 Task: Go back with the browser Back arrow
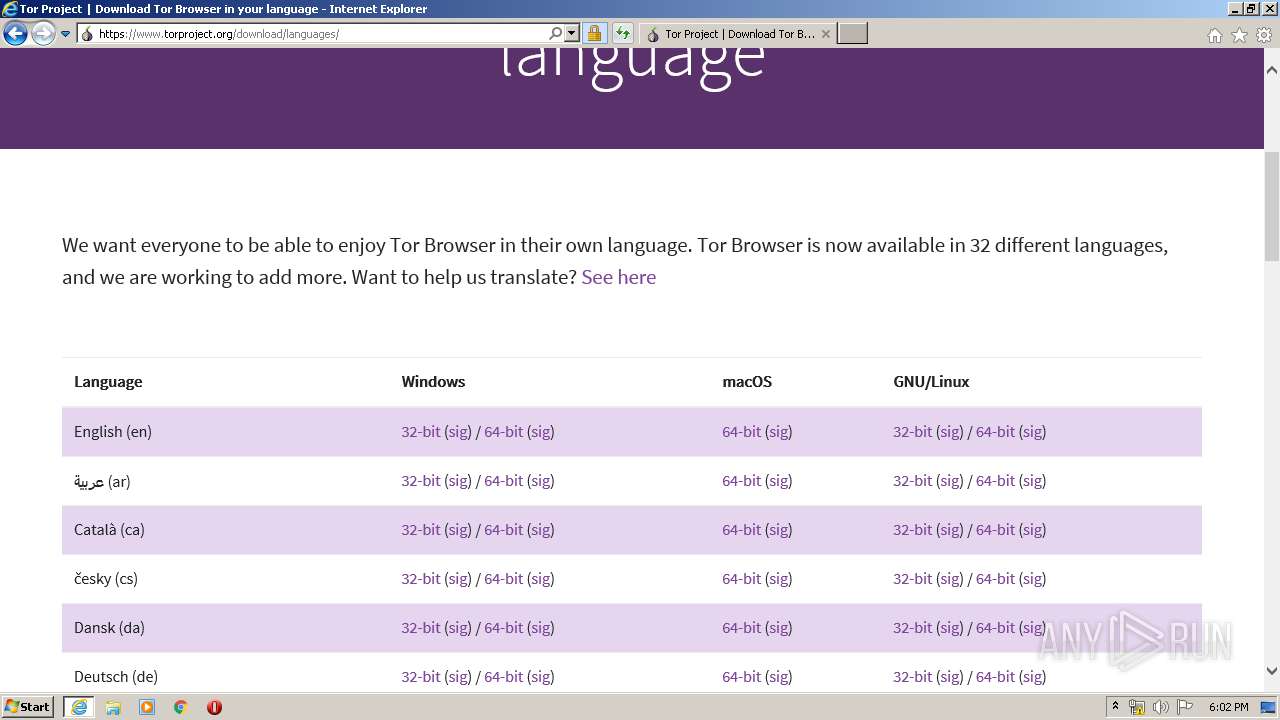pyautogui.click(x=15, y=34)
